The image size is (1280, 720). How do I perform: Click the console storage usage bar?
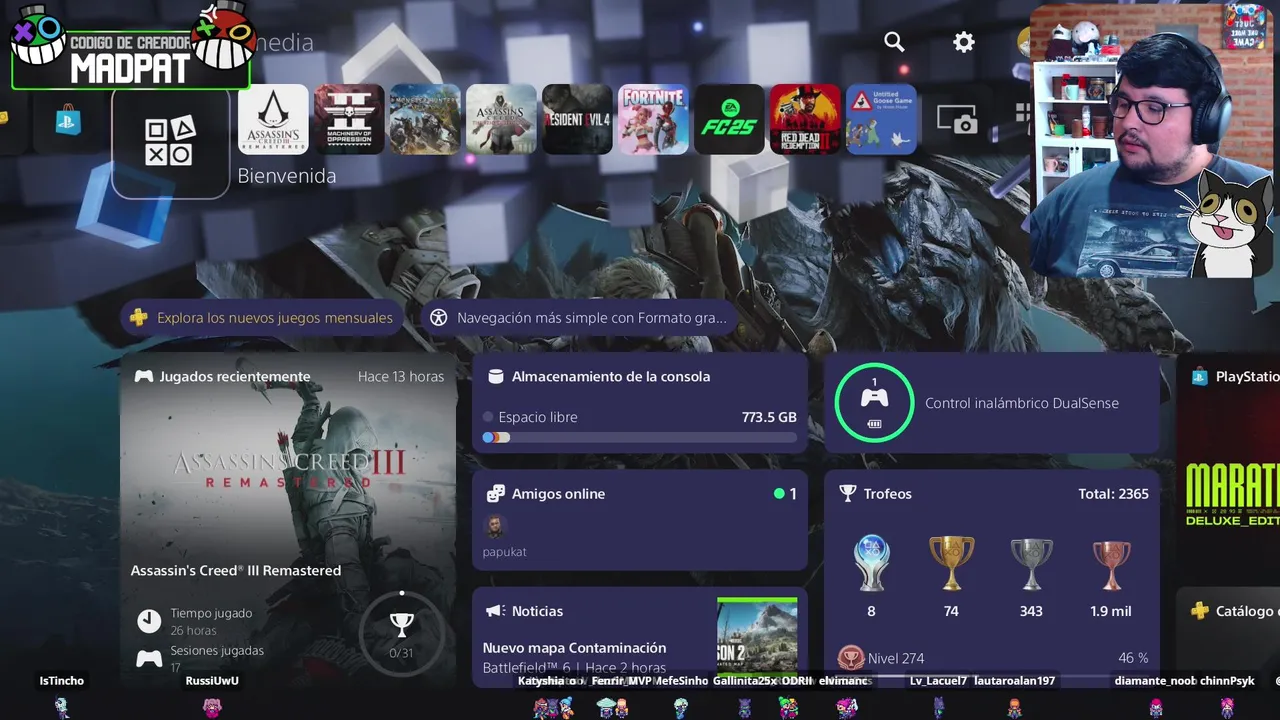click(640, 437)
